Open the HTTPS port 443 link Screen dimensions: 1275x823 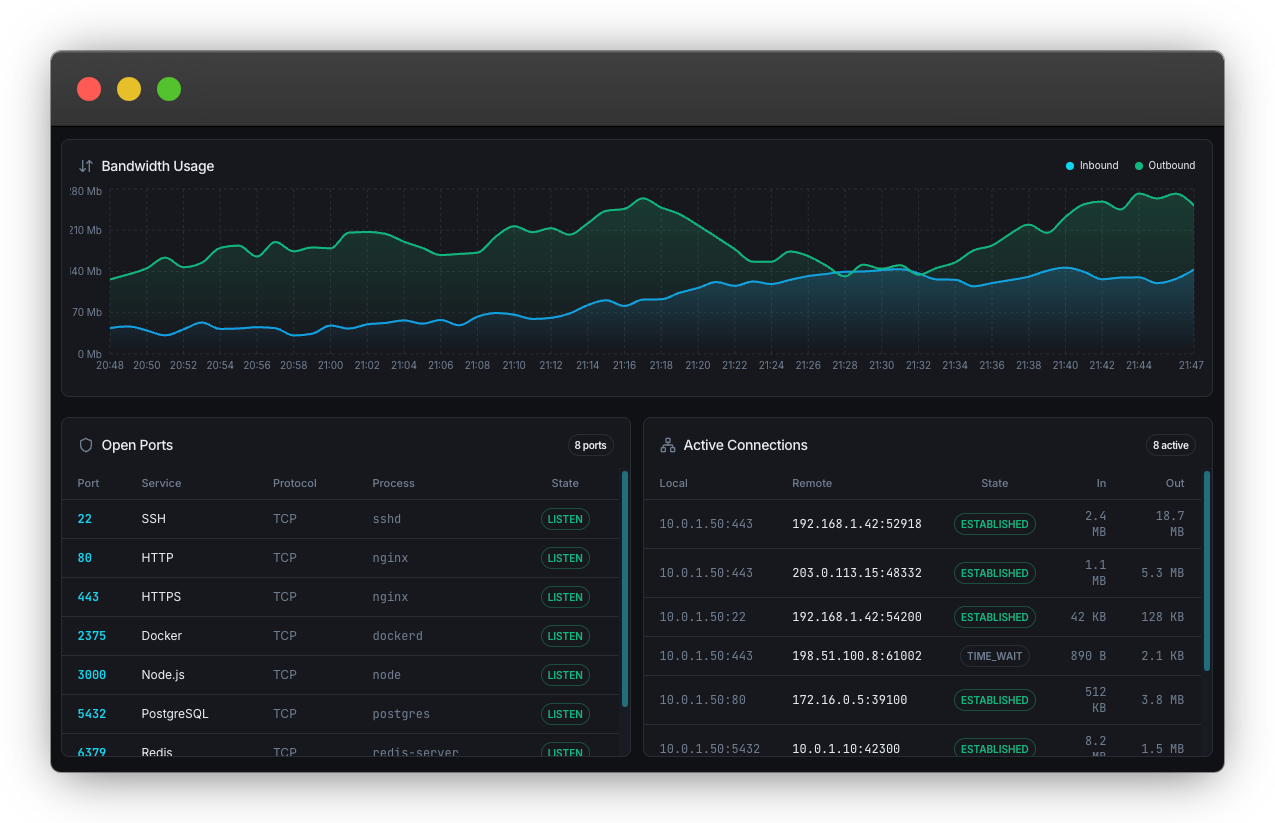point(86,597)
